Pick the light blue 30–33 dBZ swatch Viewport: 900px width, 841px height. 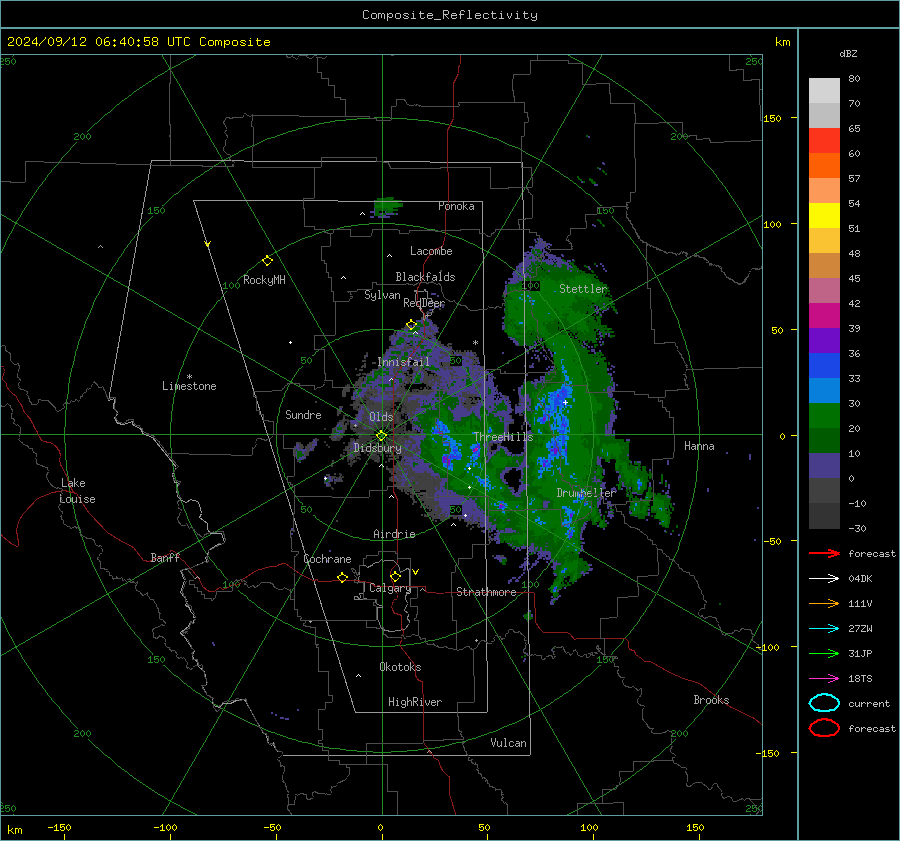pyautogui.click(x=824, y=391)
